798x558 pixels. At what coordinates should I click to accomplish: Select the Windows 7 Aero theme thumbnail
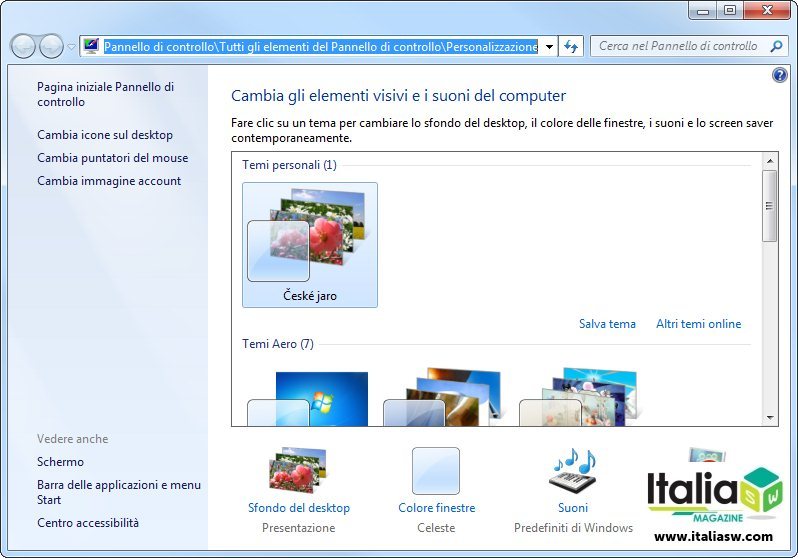coord(308,399)
